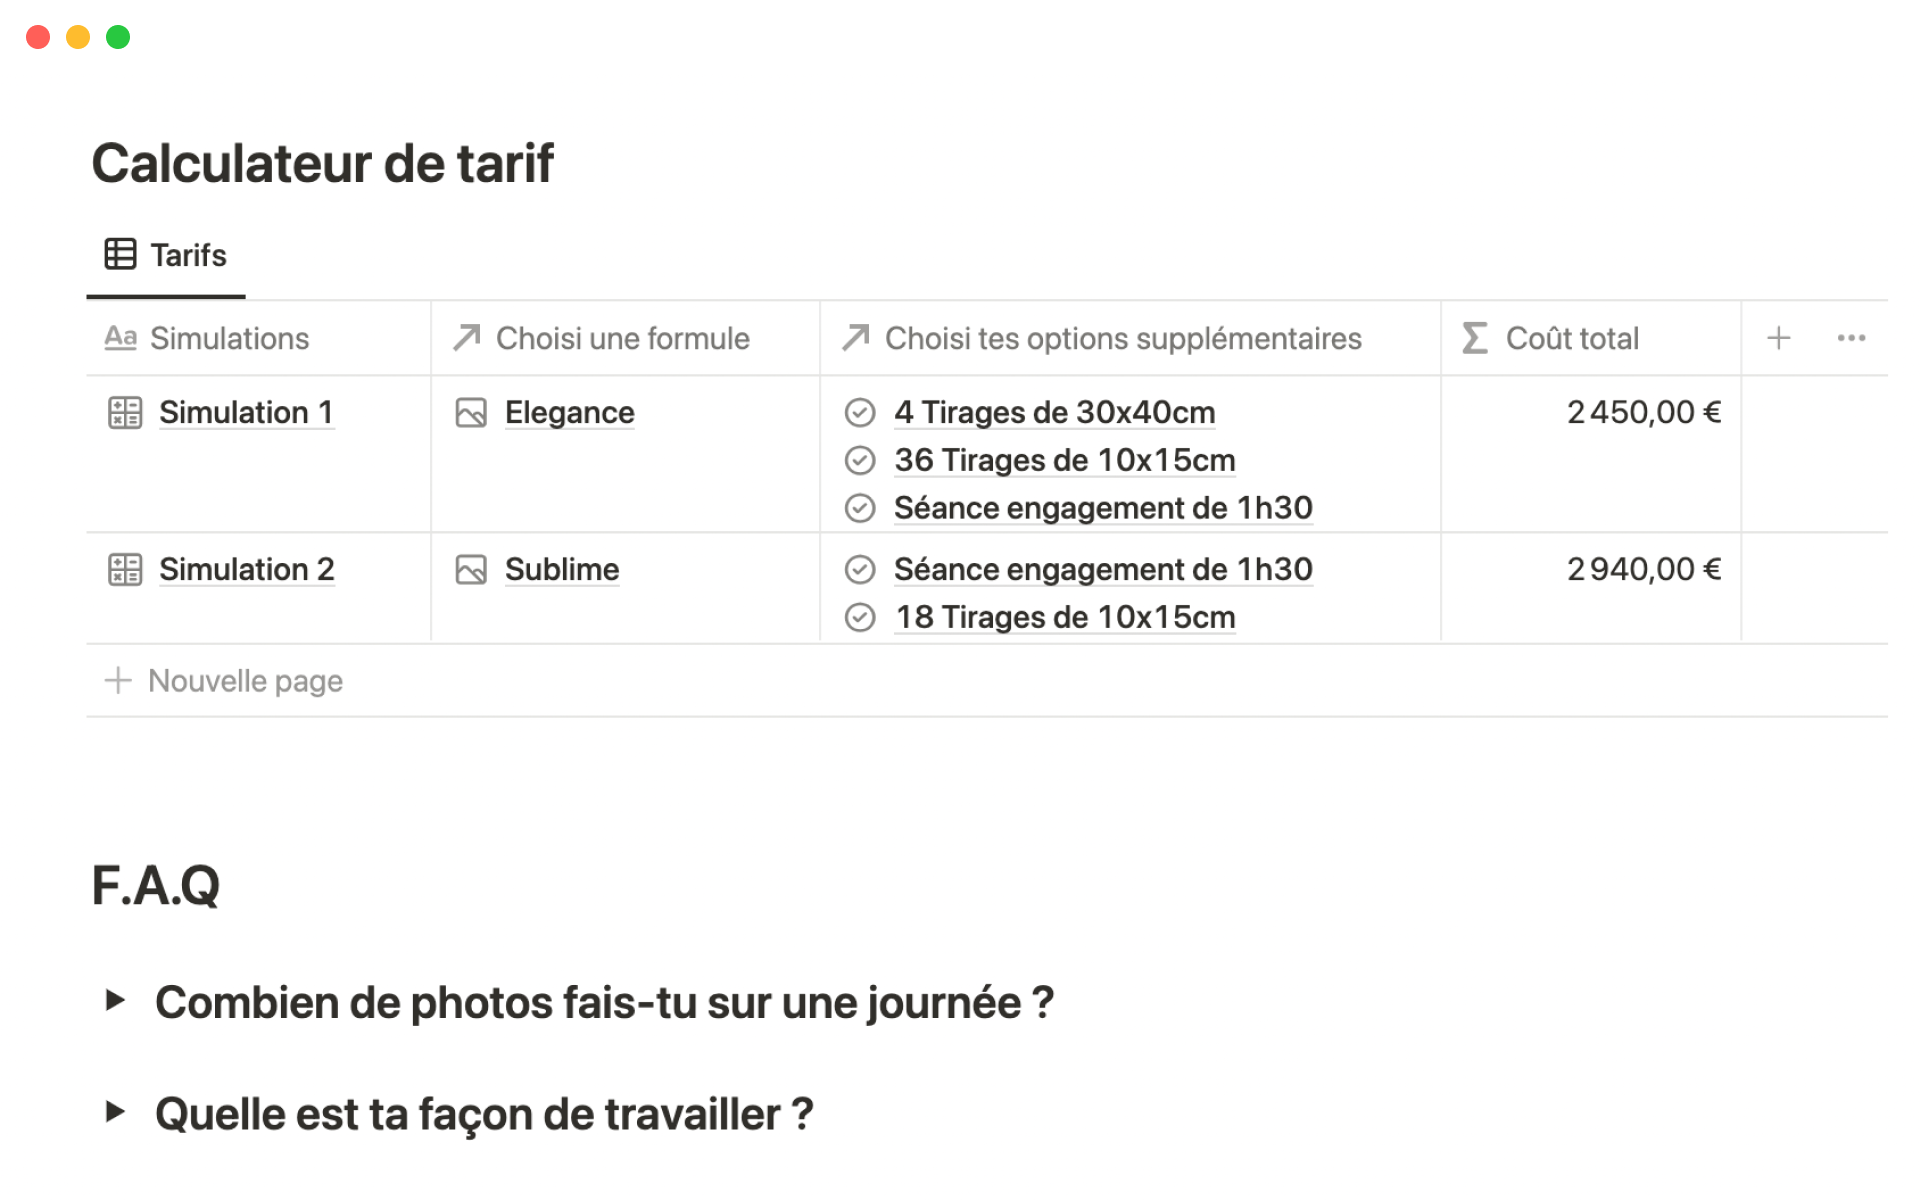Open the Sublime formula link
This screenshot has height=1200, width=1920.
point(561,569)
